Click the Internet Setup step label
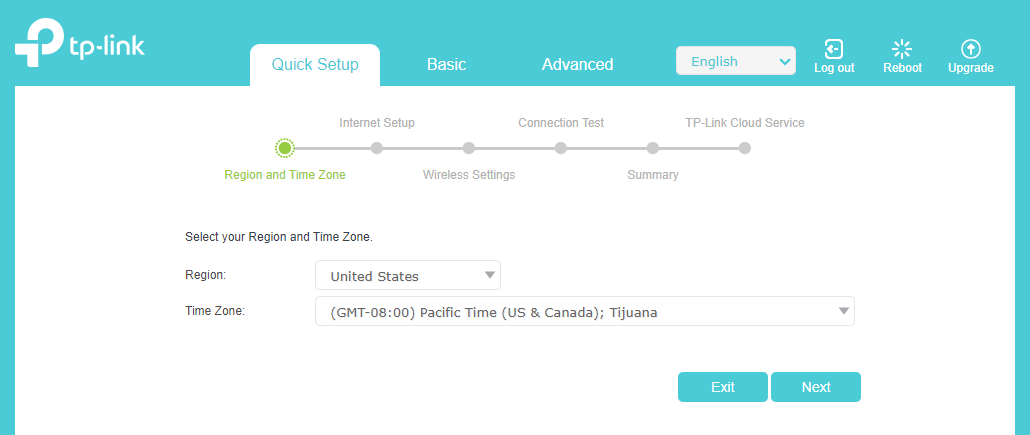The width and height of the screenshot is (1030, 435). tap(377, 123)
